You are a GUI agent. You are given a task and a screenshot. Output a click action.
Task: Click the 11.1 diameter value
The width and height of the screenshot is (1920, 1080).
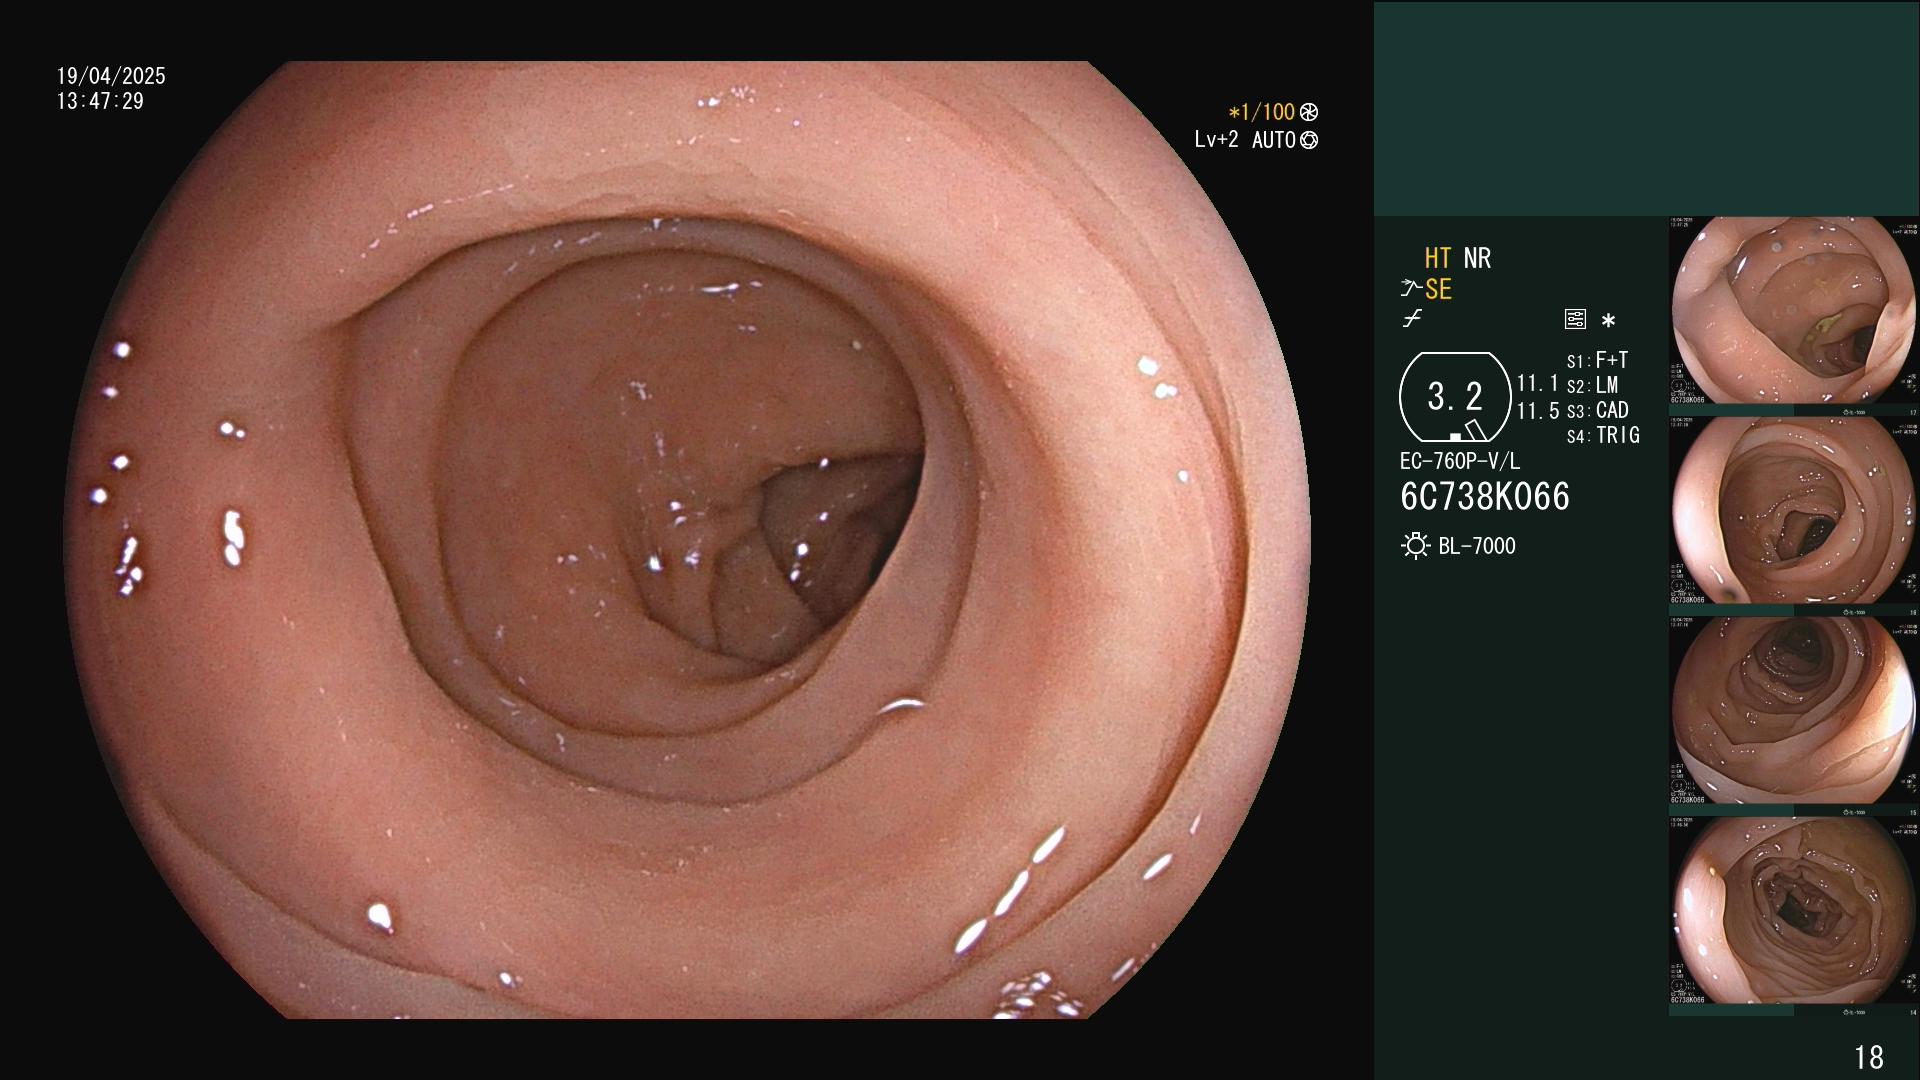[1538, 384]
